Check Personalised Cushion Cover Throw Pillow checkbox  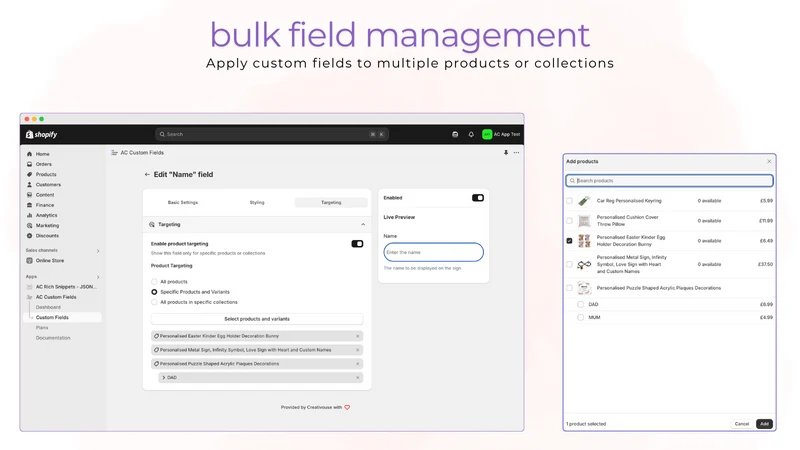pyautogui.click(x=569, y=221)
